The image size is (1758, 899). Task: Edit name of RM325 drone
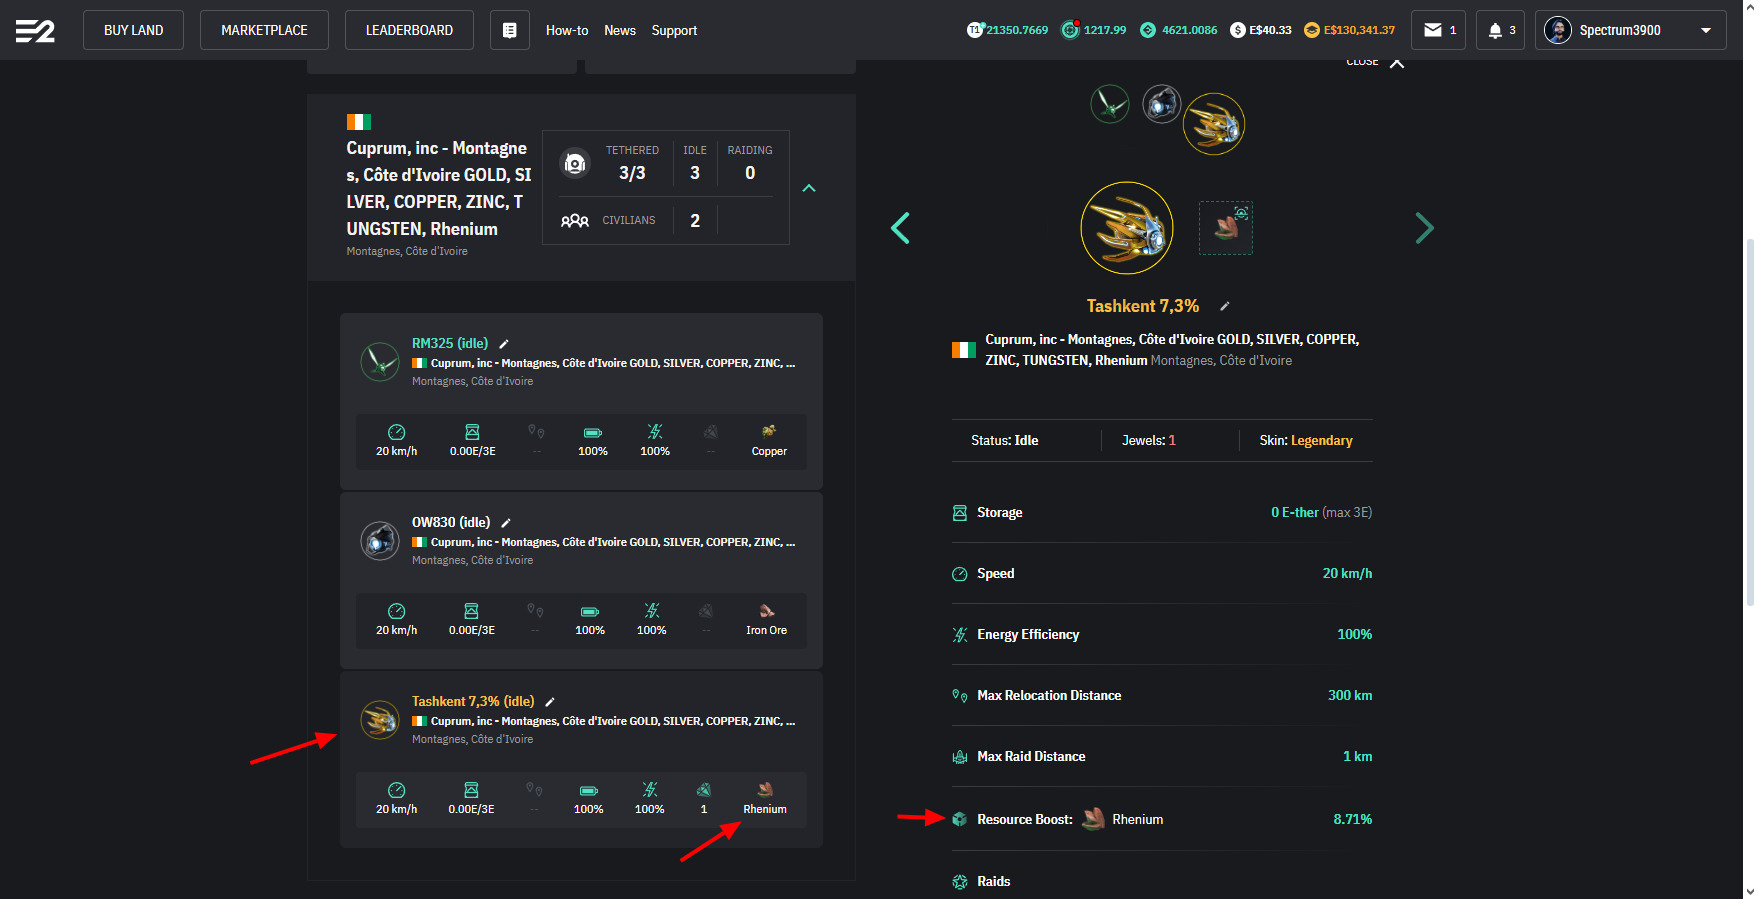(x=504, y=344)
